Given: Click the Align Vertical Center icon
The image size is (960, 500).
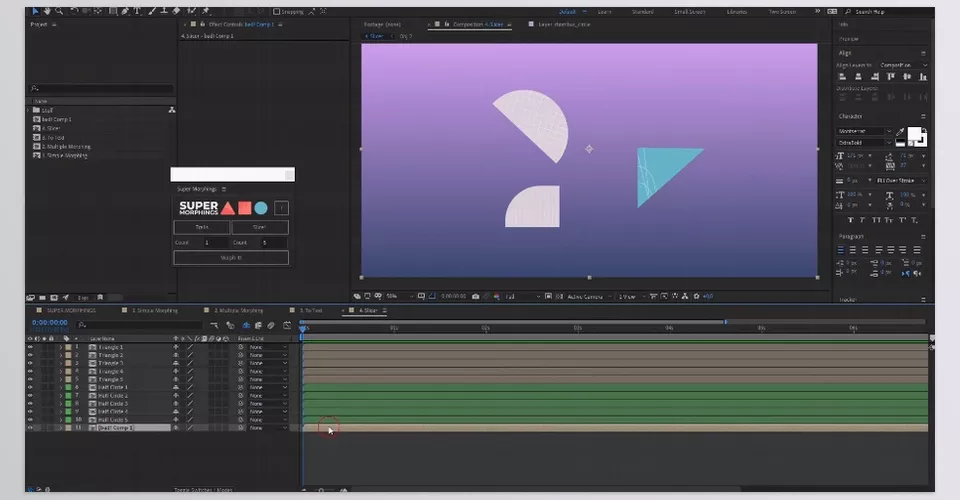Looking at the screenshot, I should (907, 76).
